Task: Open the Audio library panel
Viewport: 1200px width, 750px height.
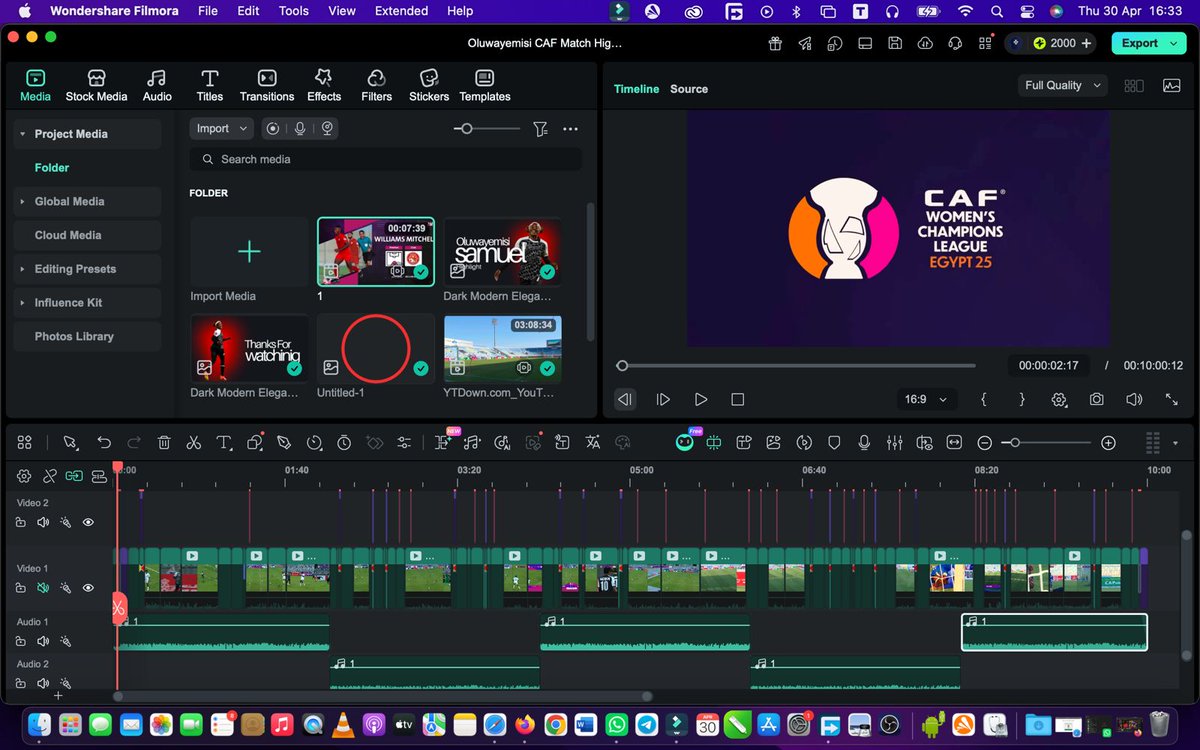Action: 157,86
